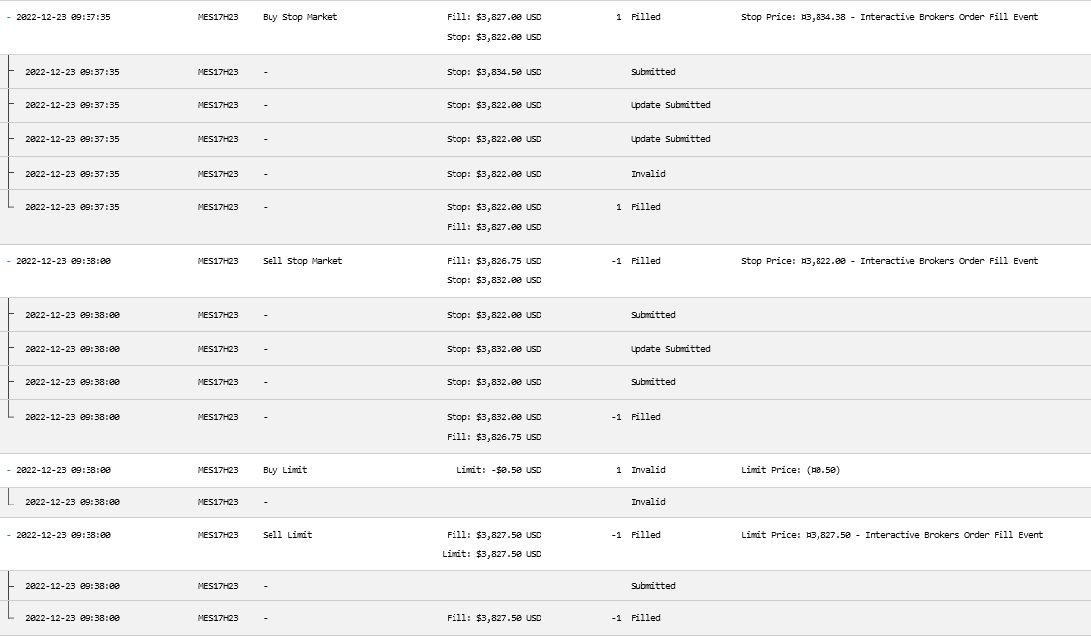This screenshot has width=1091, height=636.
Task: Click the Limit Price 3,827.50 fill event message
Action: [x=892, y=535]
